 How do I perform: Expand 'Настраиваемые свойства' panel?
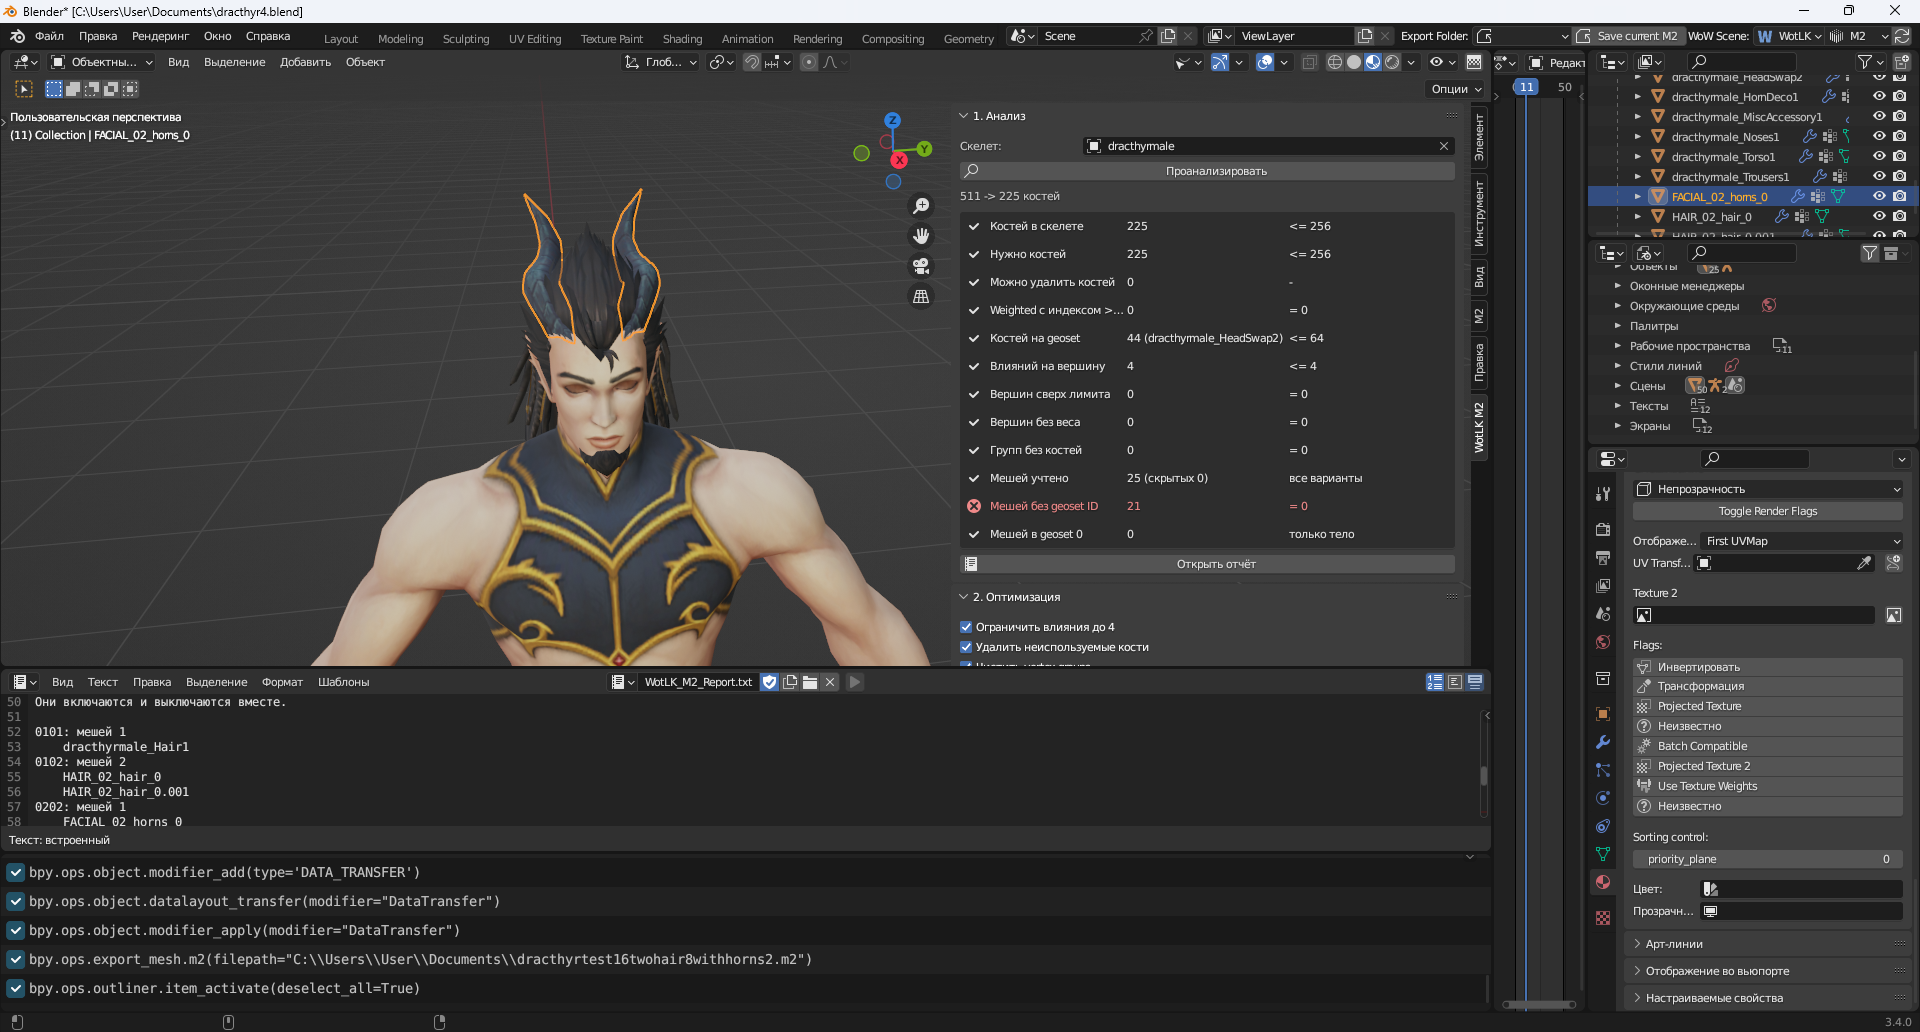click(1637, 998)
